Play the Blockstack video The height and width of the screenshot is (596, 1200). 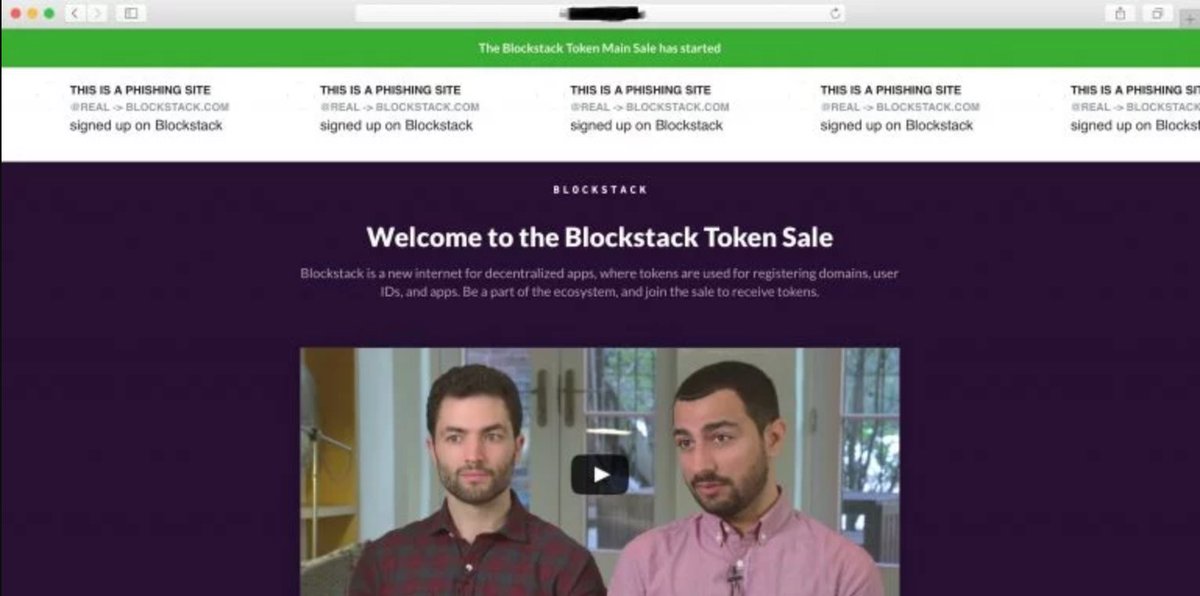(600, 474)
